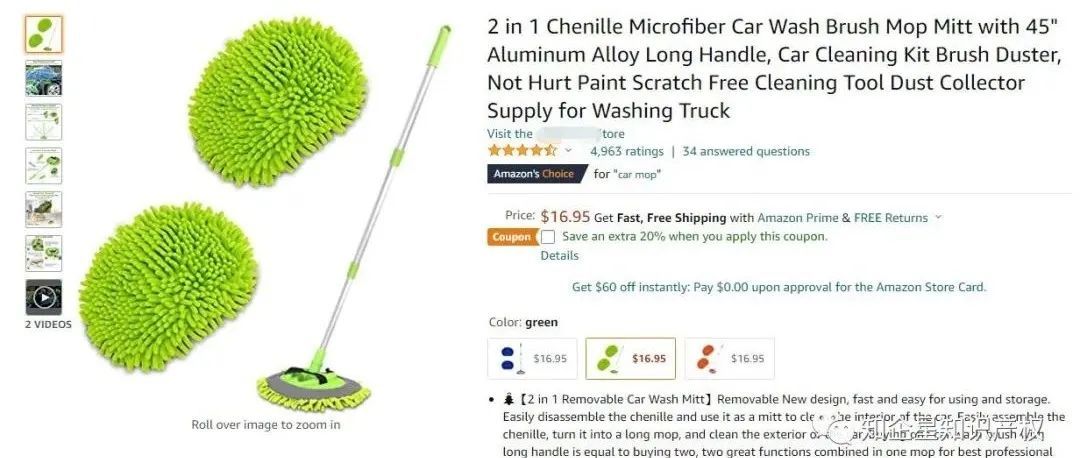Image resolution: width=1080 pixels, height=458 pixels.
Task: Choose the green color option
Action: point(631,358)
